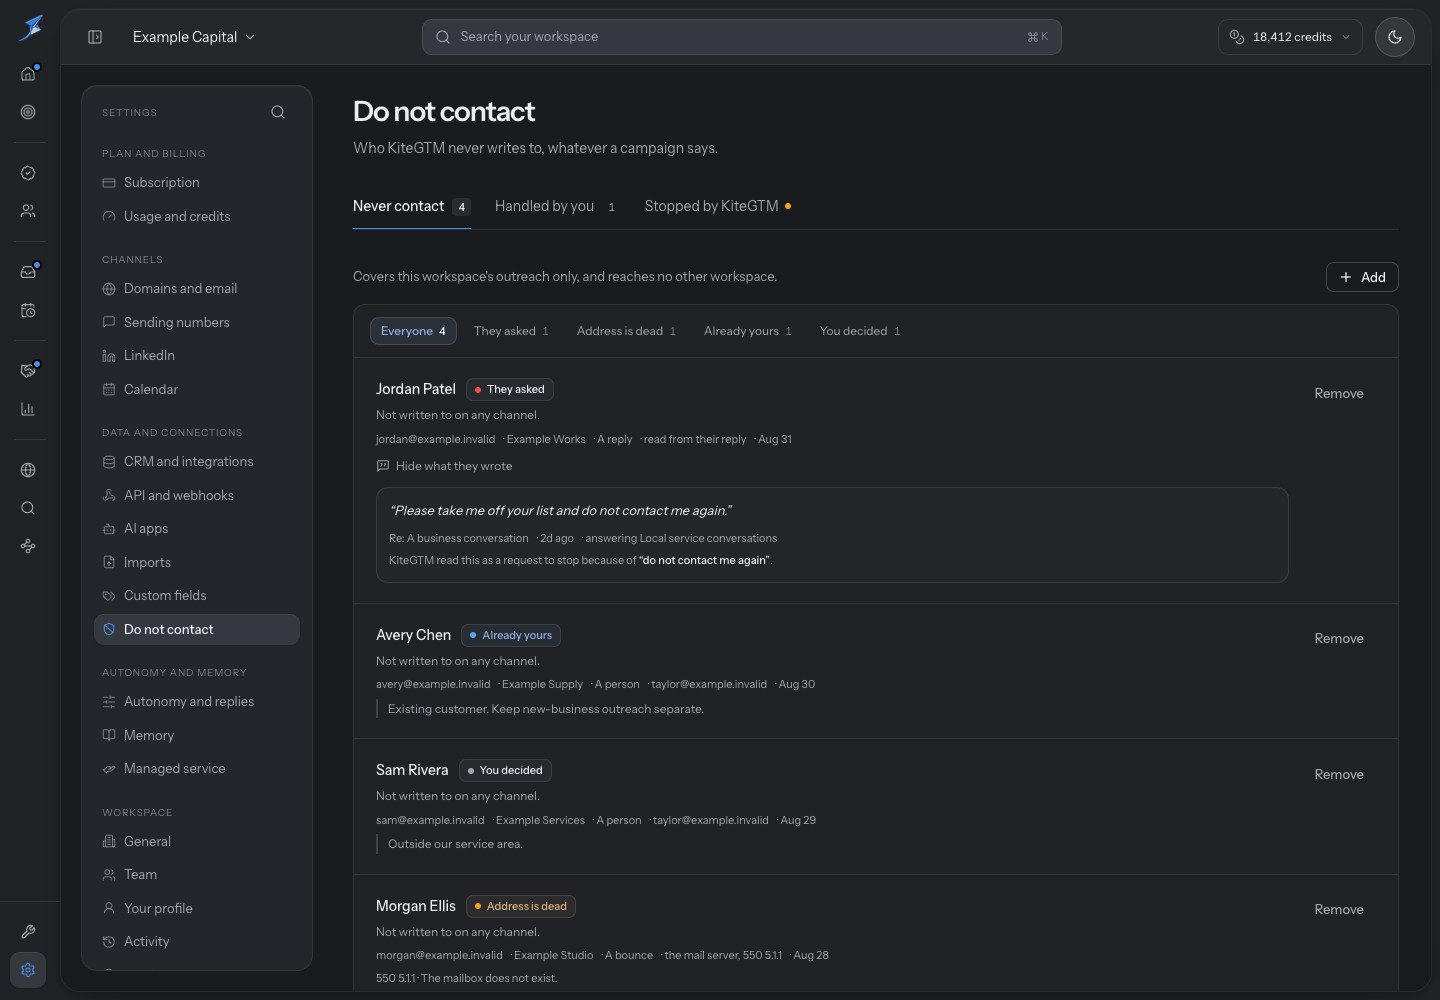Open the home icon in the left rail

tap(28, 73)
